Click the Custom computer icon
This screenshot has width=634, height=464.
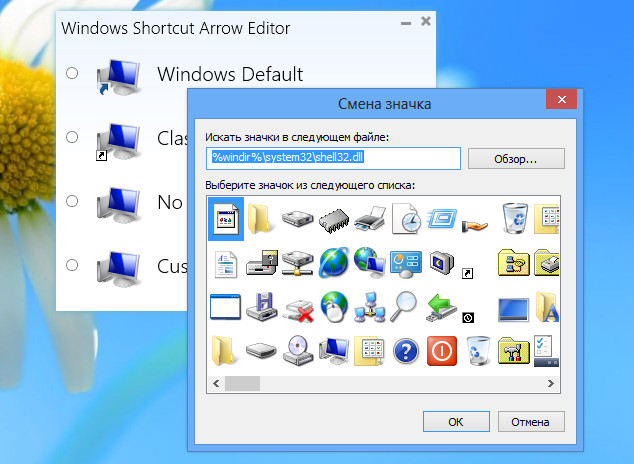tap(118, 269)
